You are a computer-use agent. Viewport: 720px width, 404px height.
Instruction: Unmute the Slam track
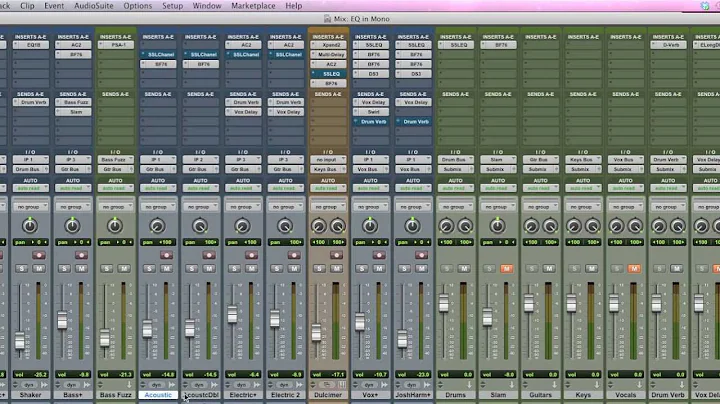click(506, 269)
